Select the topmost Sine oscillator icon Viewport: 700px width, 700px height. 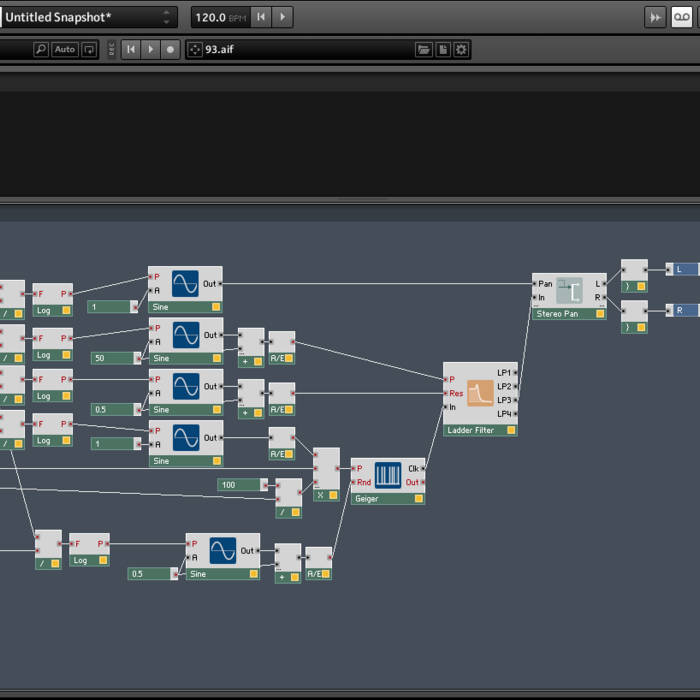[x=186, y=284]
